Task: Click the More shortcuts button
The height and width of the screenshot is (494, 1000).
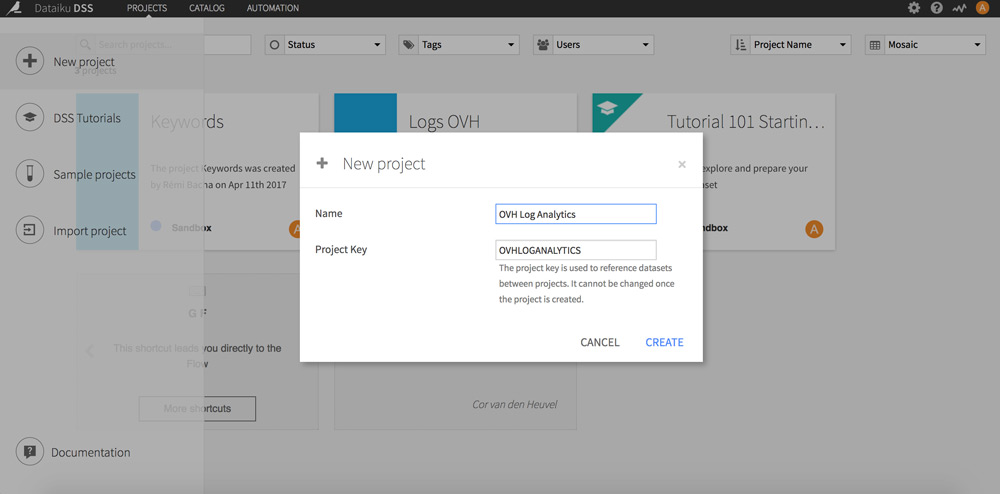Action: coord(197,409)
